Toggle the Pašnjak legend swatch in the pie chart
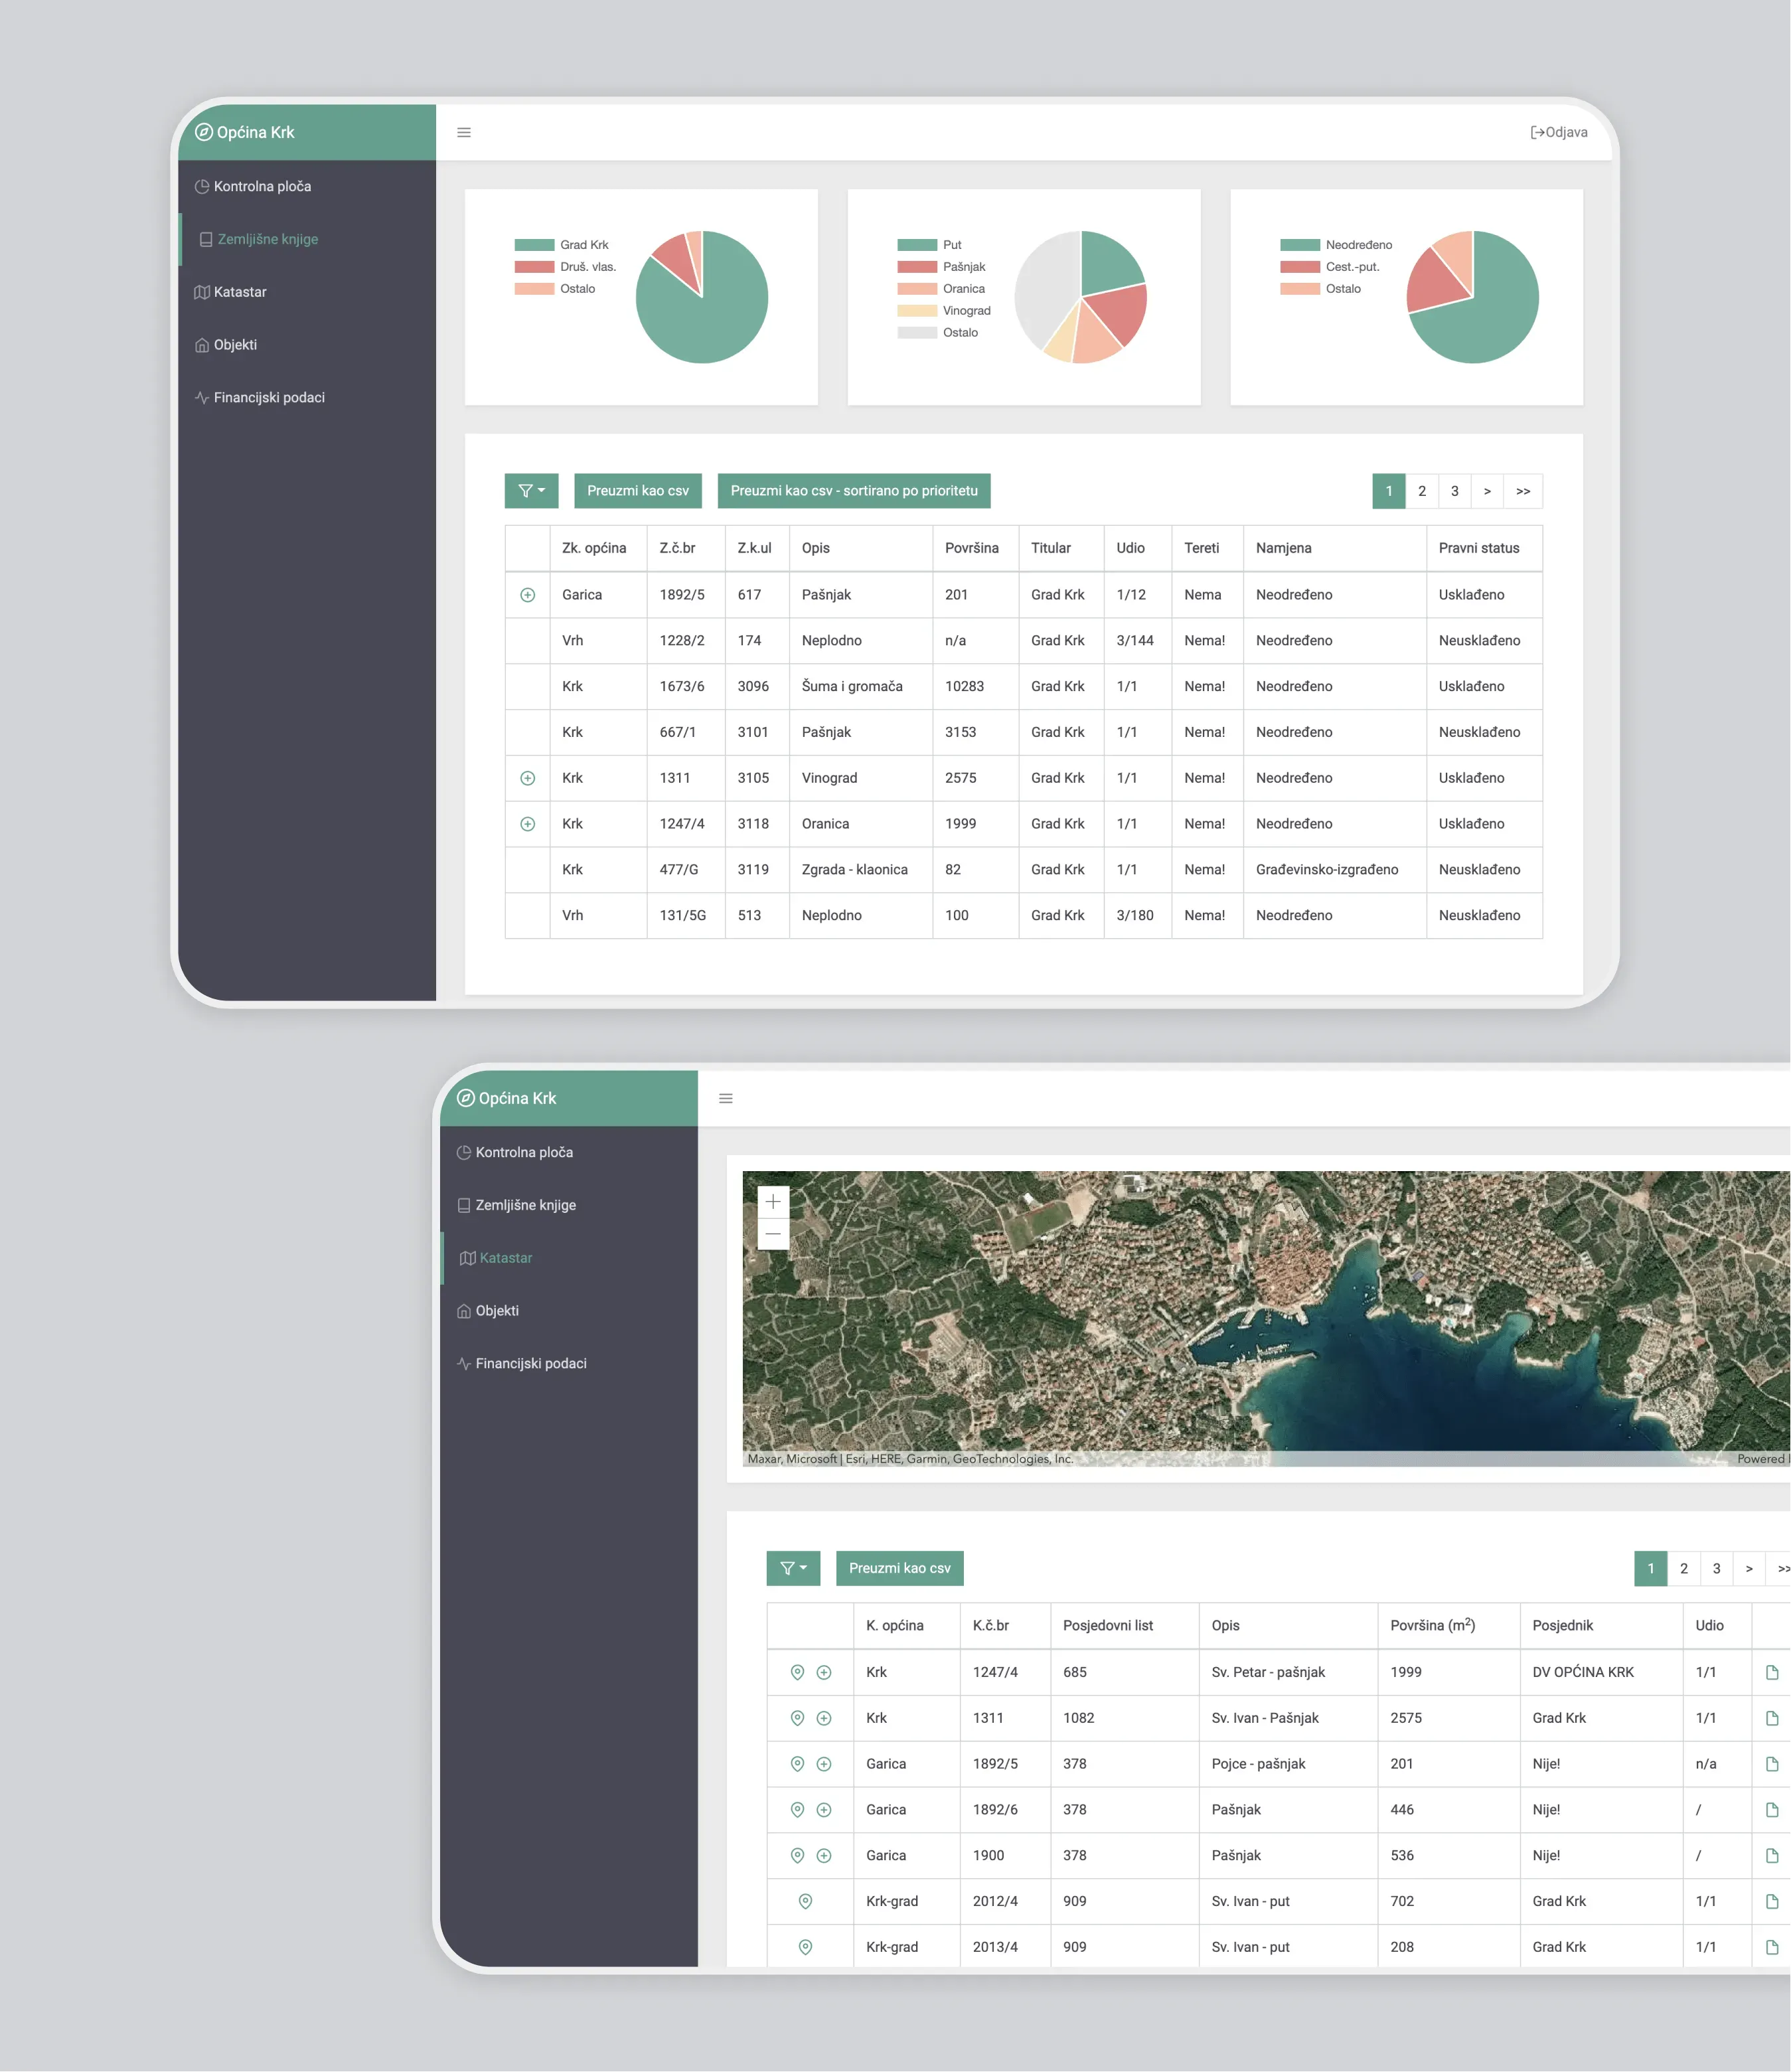 pyautogui.click(x=916, y=267)
